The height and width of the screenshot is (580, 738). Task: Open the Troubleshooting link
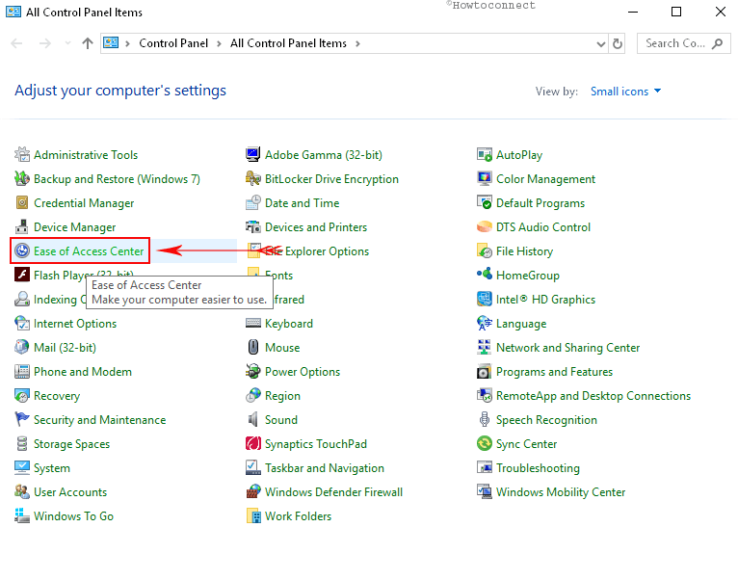click(x=538, y=468)
